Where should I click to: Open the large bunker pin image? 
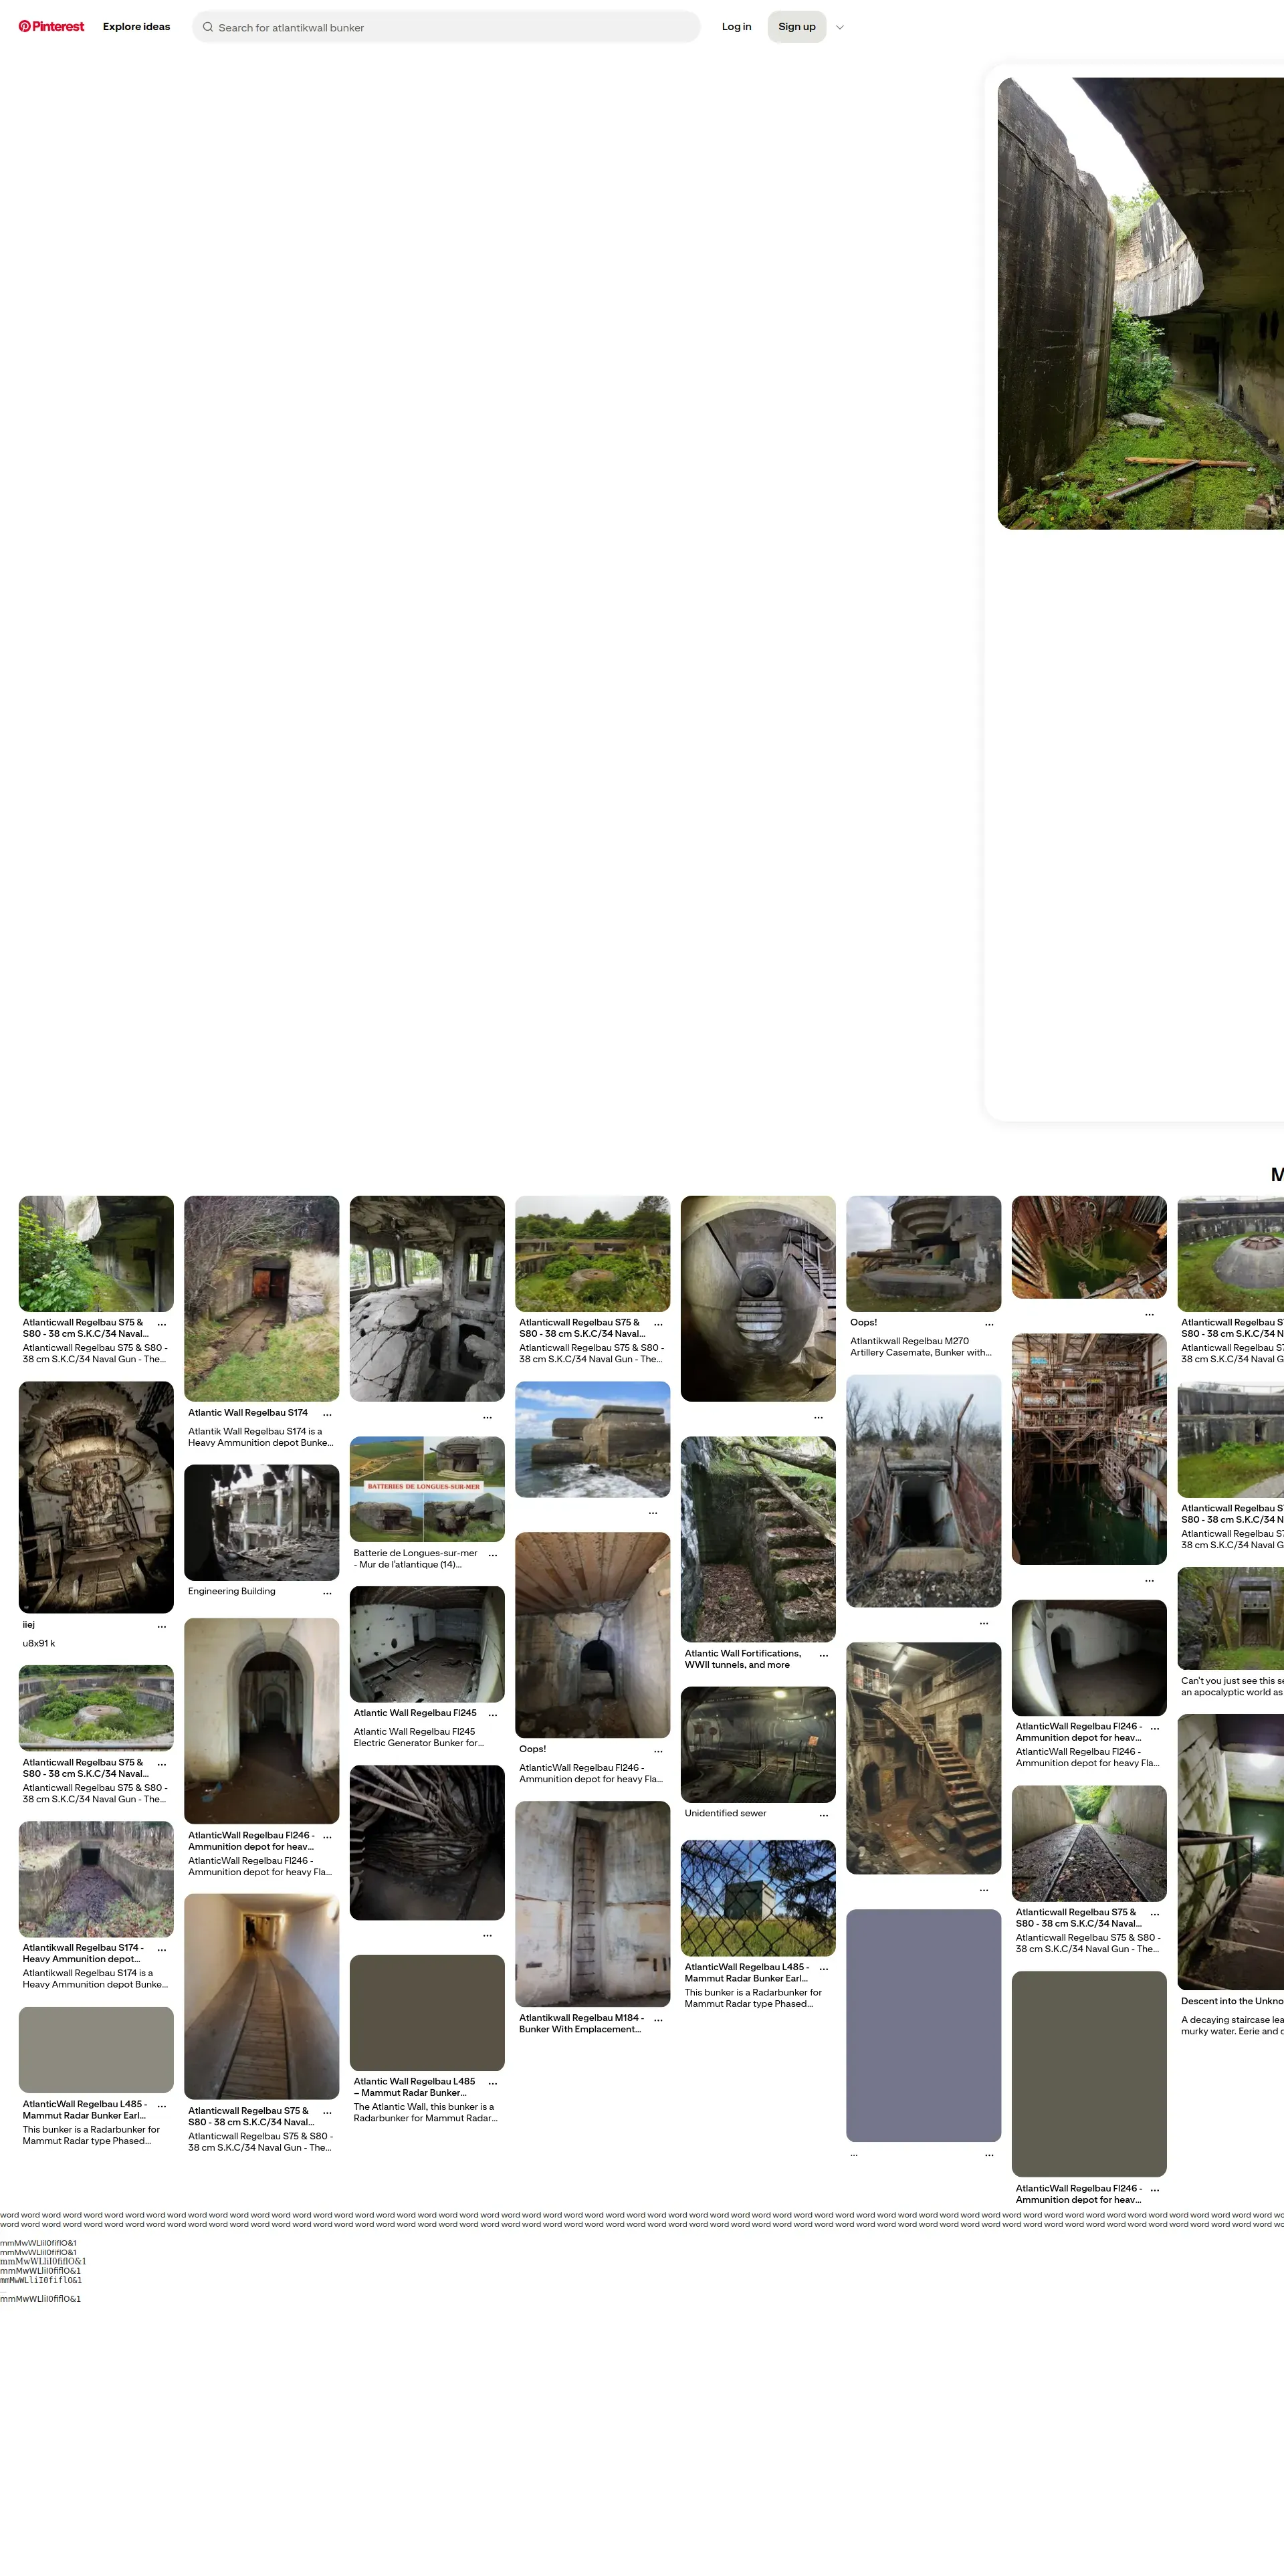pyautogui.click(x=1140, y=303)
